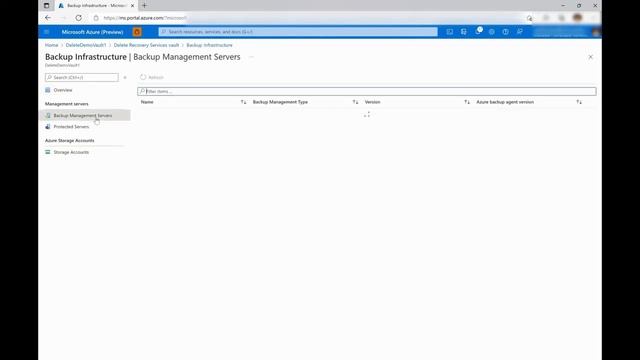Open Backup Infrastructure breadcrumb link
The height and width of the screenshot is (360, 640).
coord(209,45)
